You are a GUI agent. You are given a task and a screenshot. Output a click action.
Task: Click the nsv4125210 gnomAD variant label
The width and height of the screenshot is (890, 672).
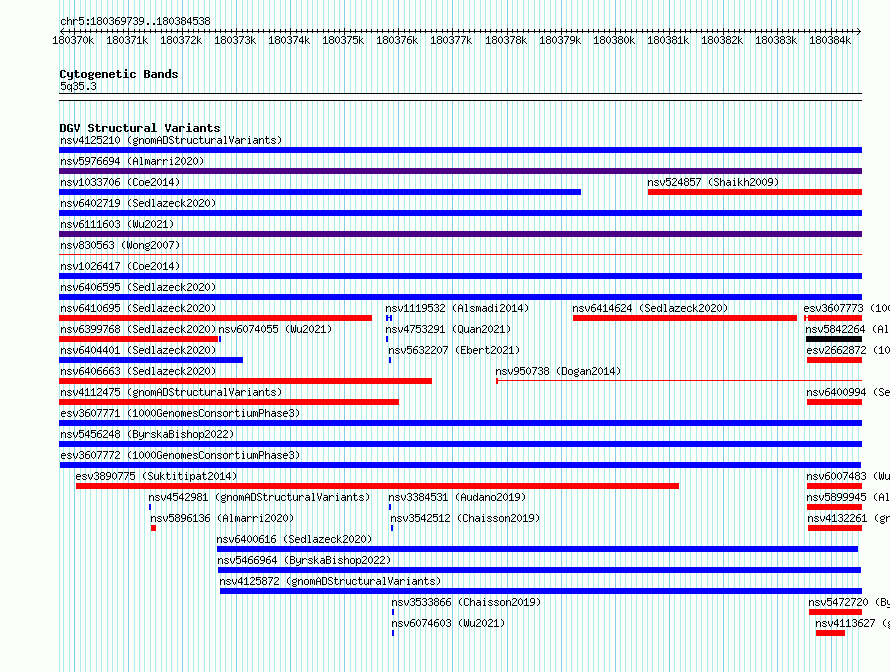pyautogui.click(x=171, y=140)
